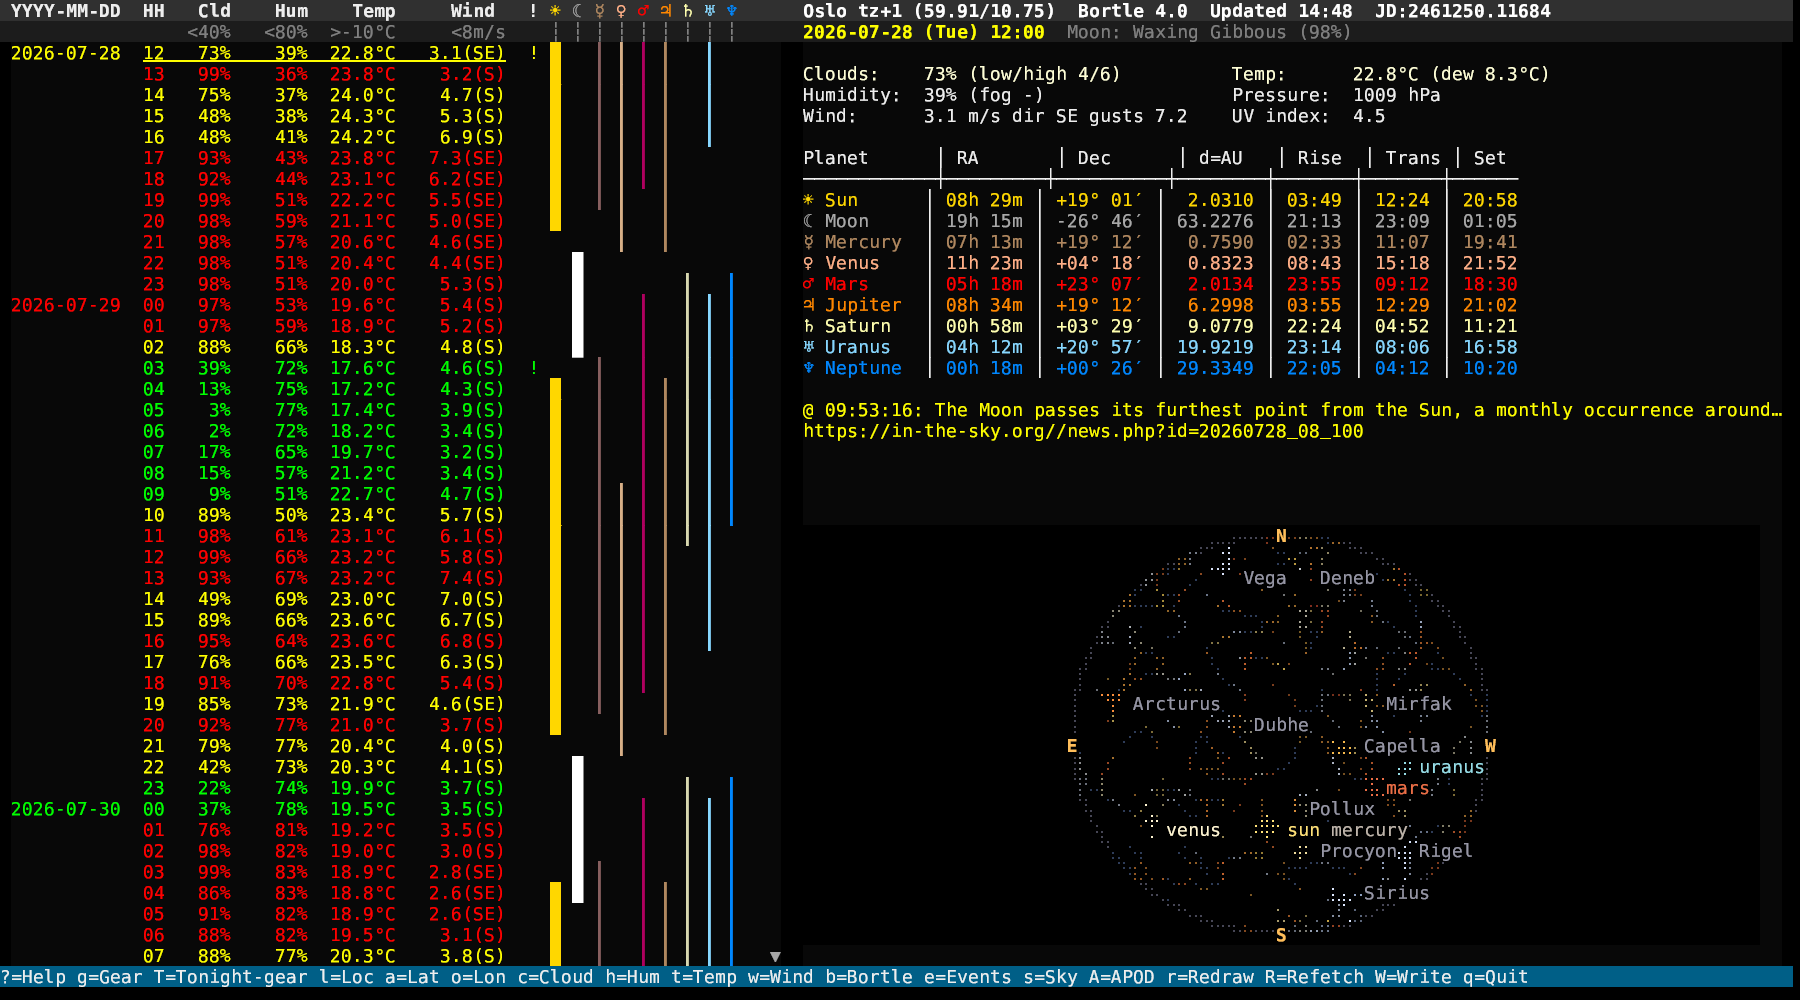Click the s=Sky toggle in the bottom bar
Screen dimensions: 1800x1000
point(1050,977)
